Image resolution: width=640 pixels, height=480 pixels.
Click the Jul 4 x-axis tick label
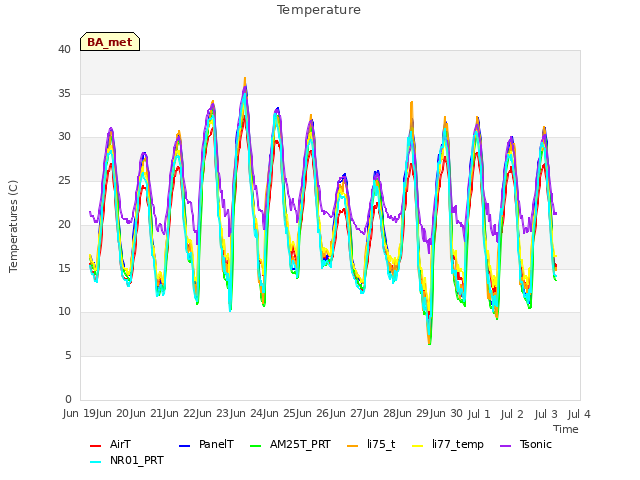click(579, 414)
